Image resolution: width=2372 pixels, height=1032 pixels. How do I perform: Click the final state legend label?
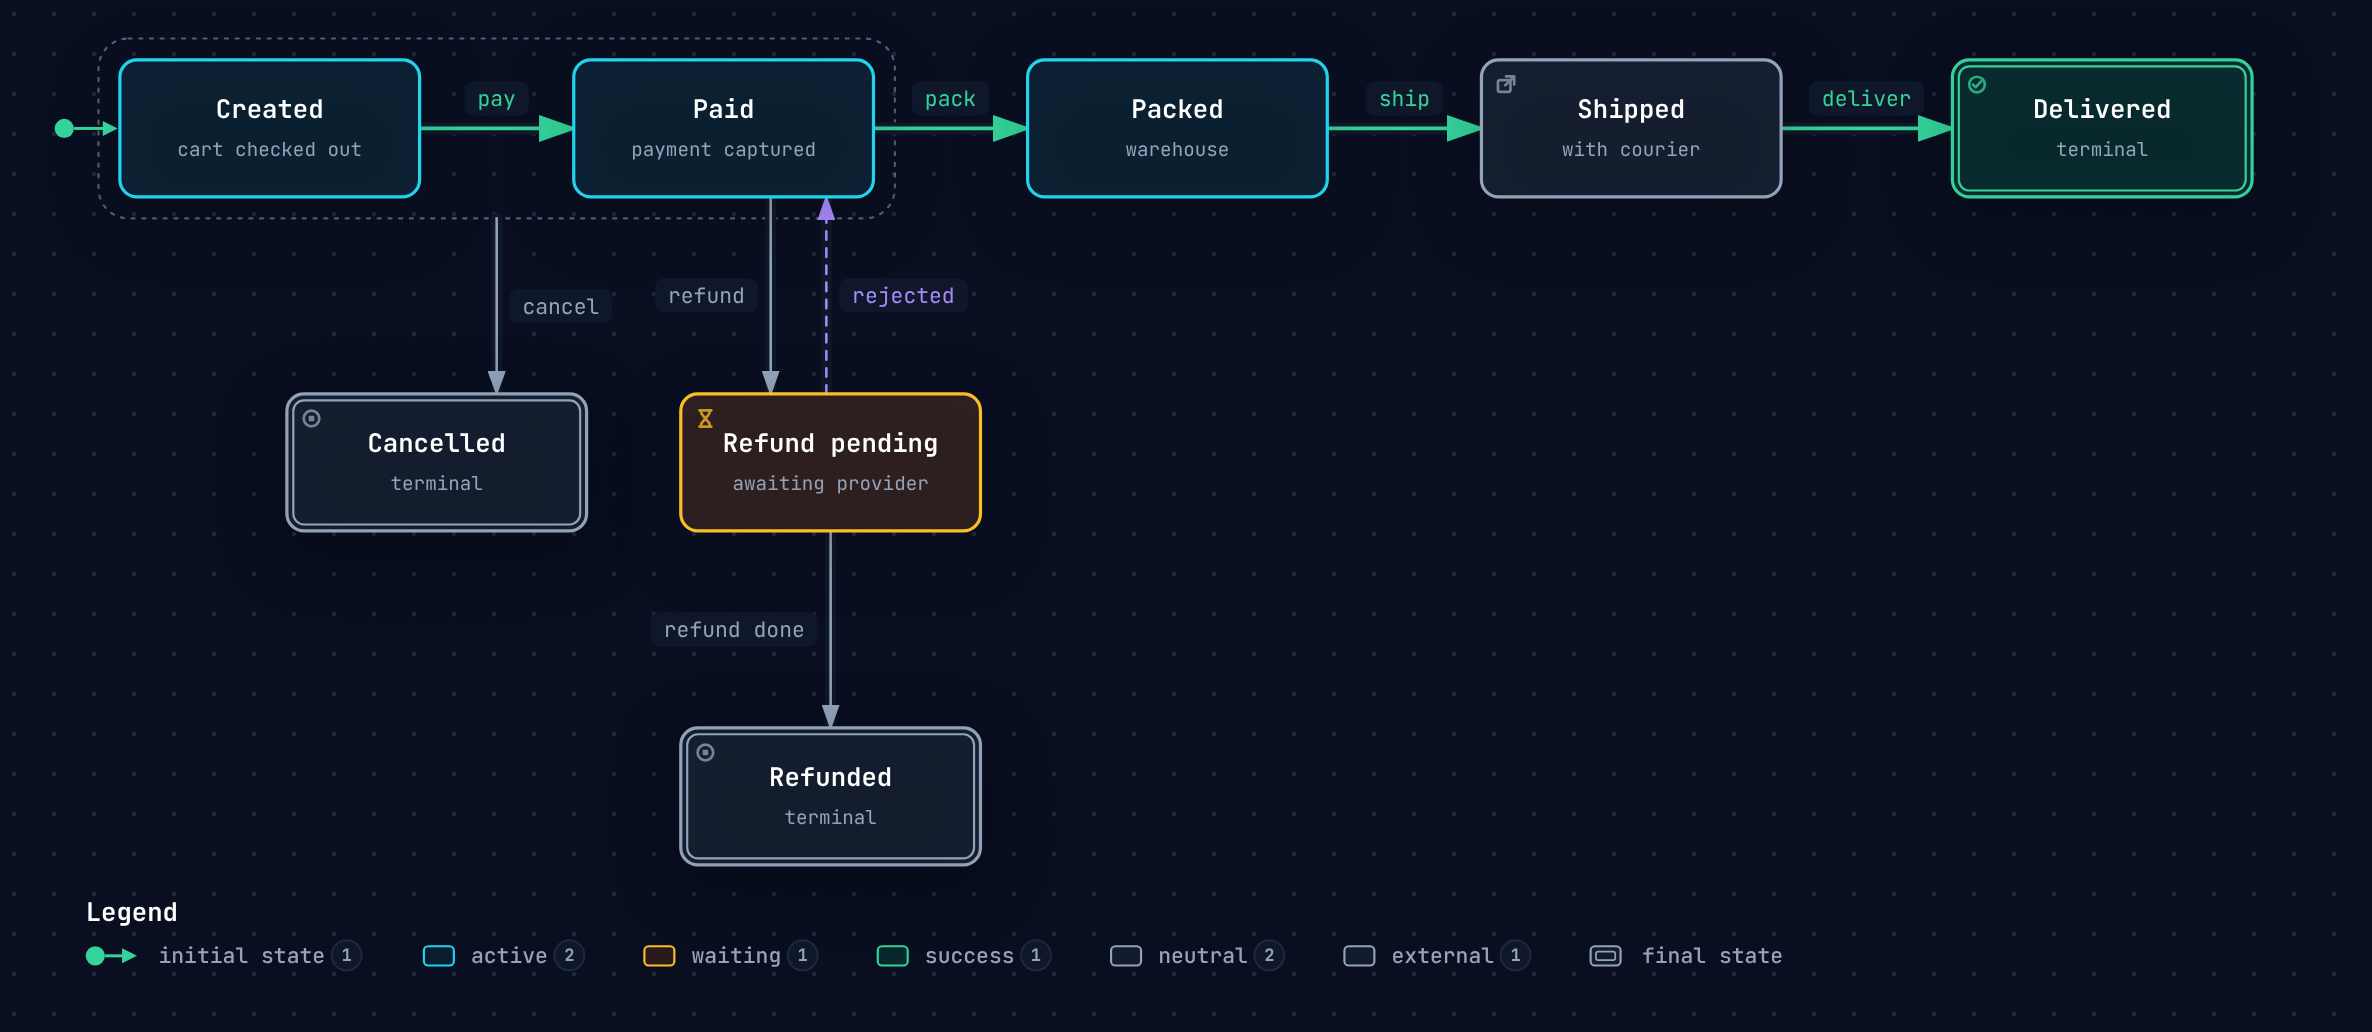pyautogui.click(x=1712, y=956)
